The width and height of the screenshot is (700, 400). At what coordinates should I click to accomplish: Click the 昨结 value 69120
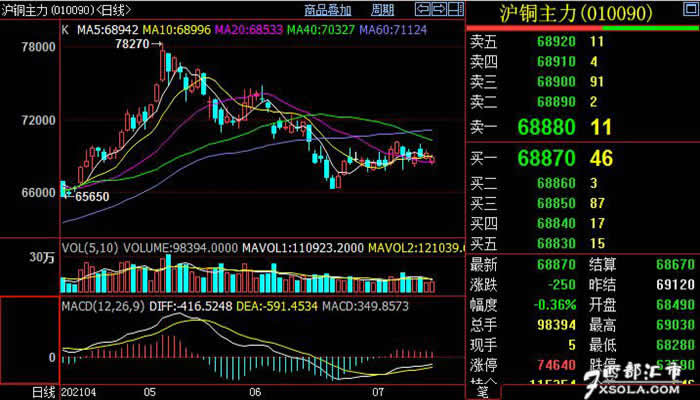pos(675,284)
